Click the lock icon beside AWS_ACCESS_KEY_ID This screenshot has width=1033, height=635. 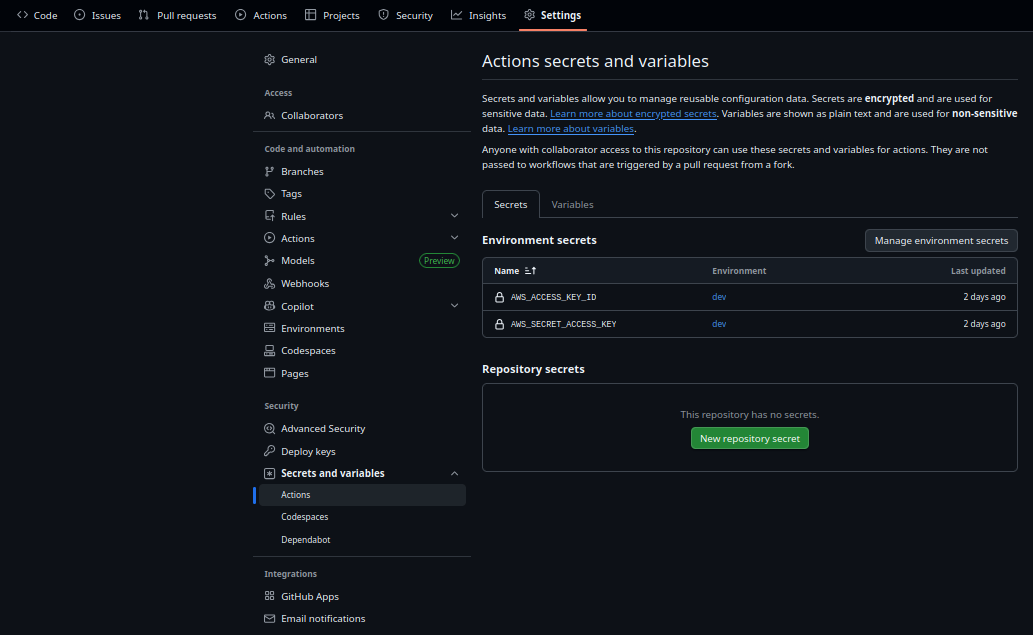point(499,297)
